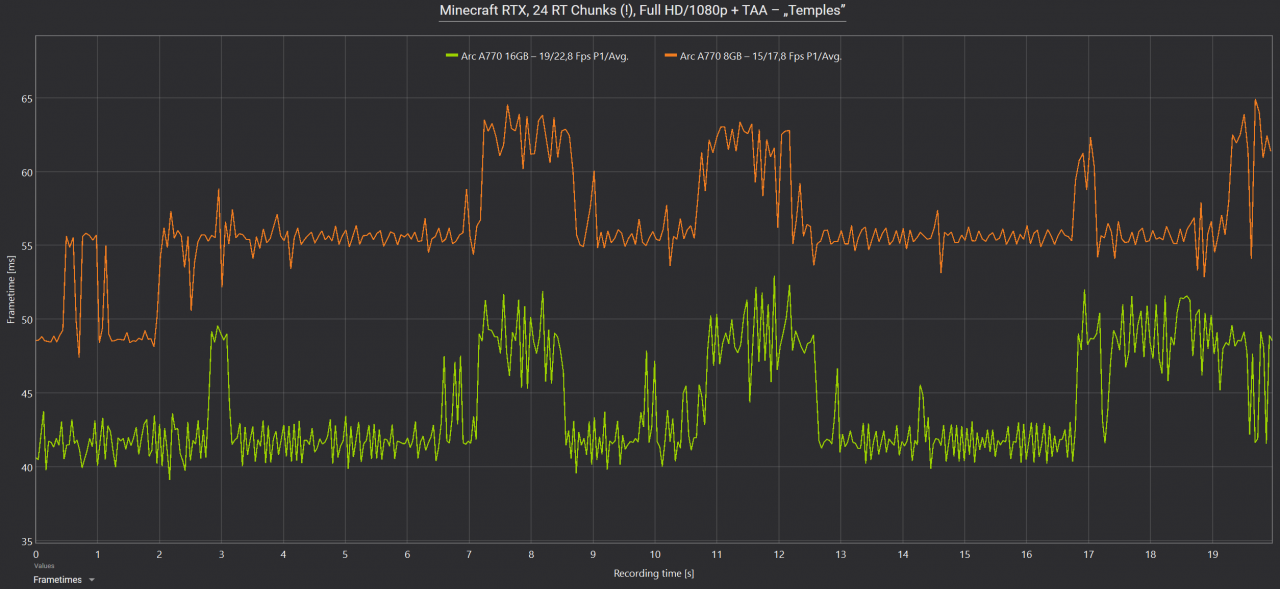Click the 17 tick on the recording time axis

pyautogui.click(x=1088, y=553)
